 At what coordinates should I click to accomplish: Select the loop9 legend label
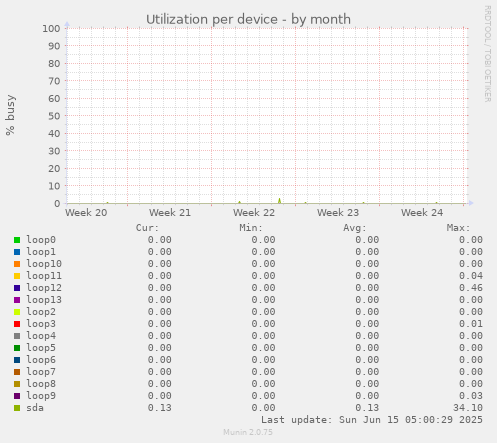coord(41,396)
